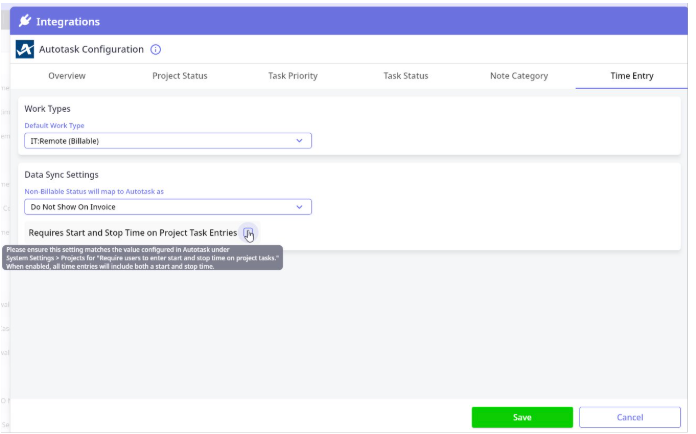Save the Autotask configuration
This screenshot has width=696, height=434.
[522, 417]
